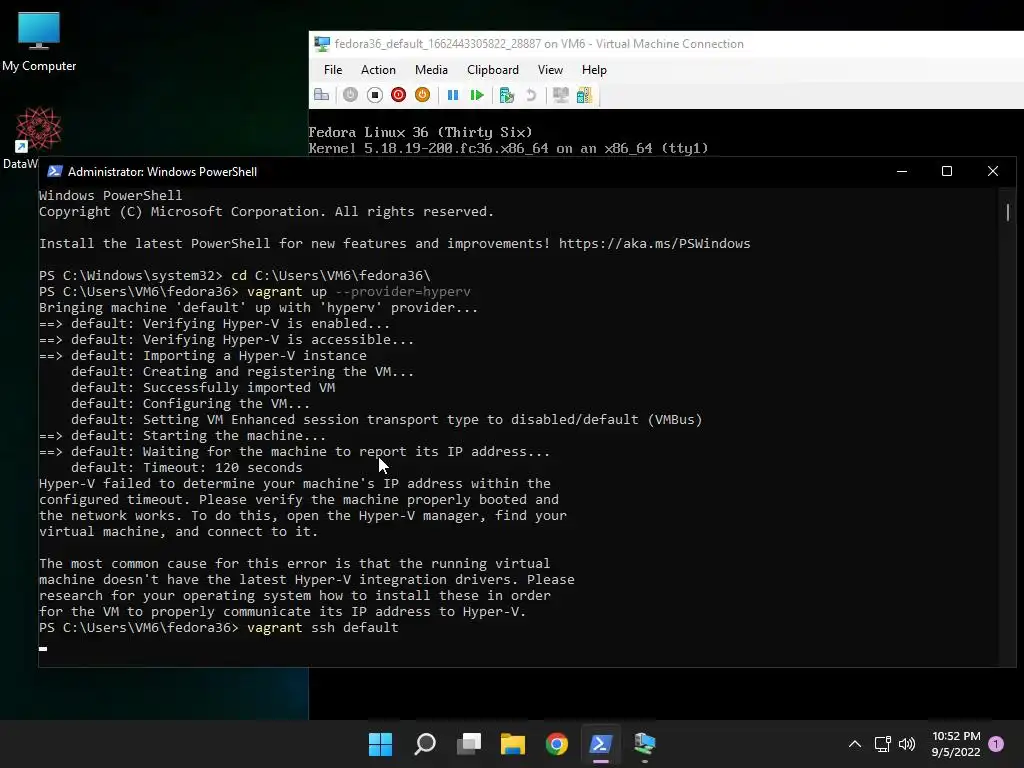
Task: Click the Revert arrow icon
Action: click(531, 95)
